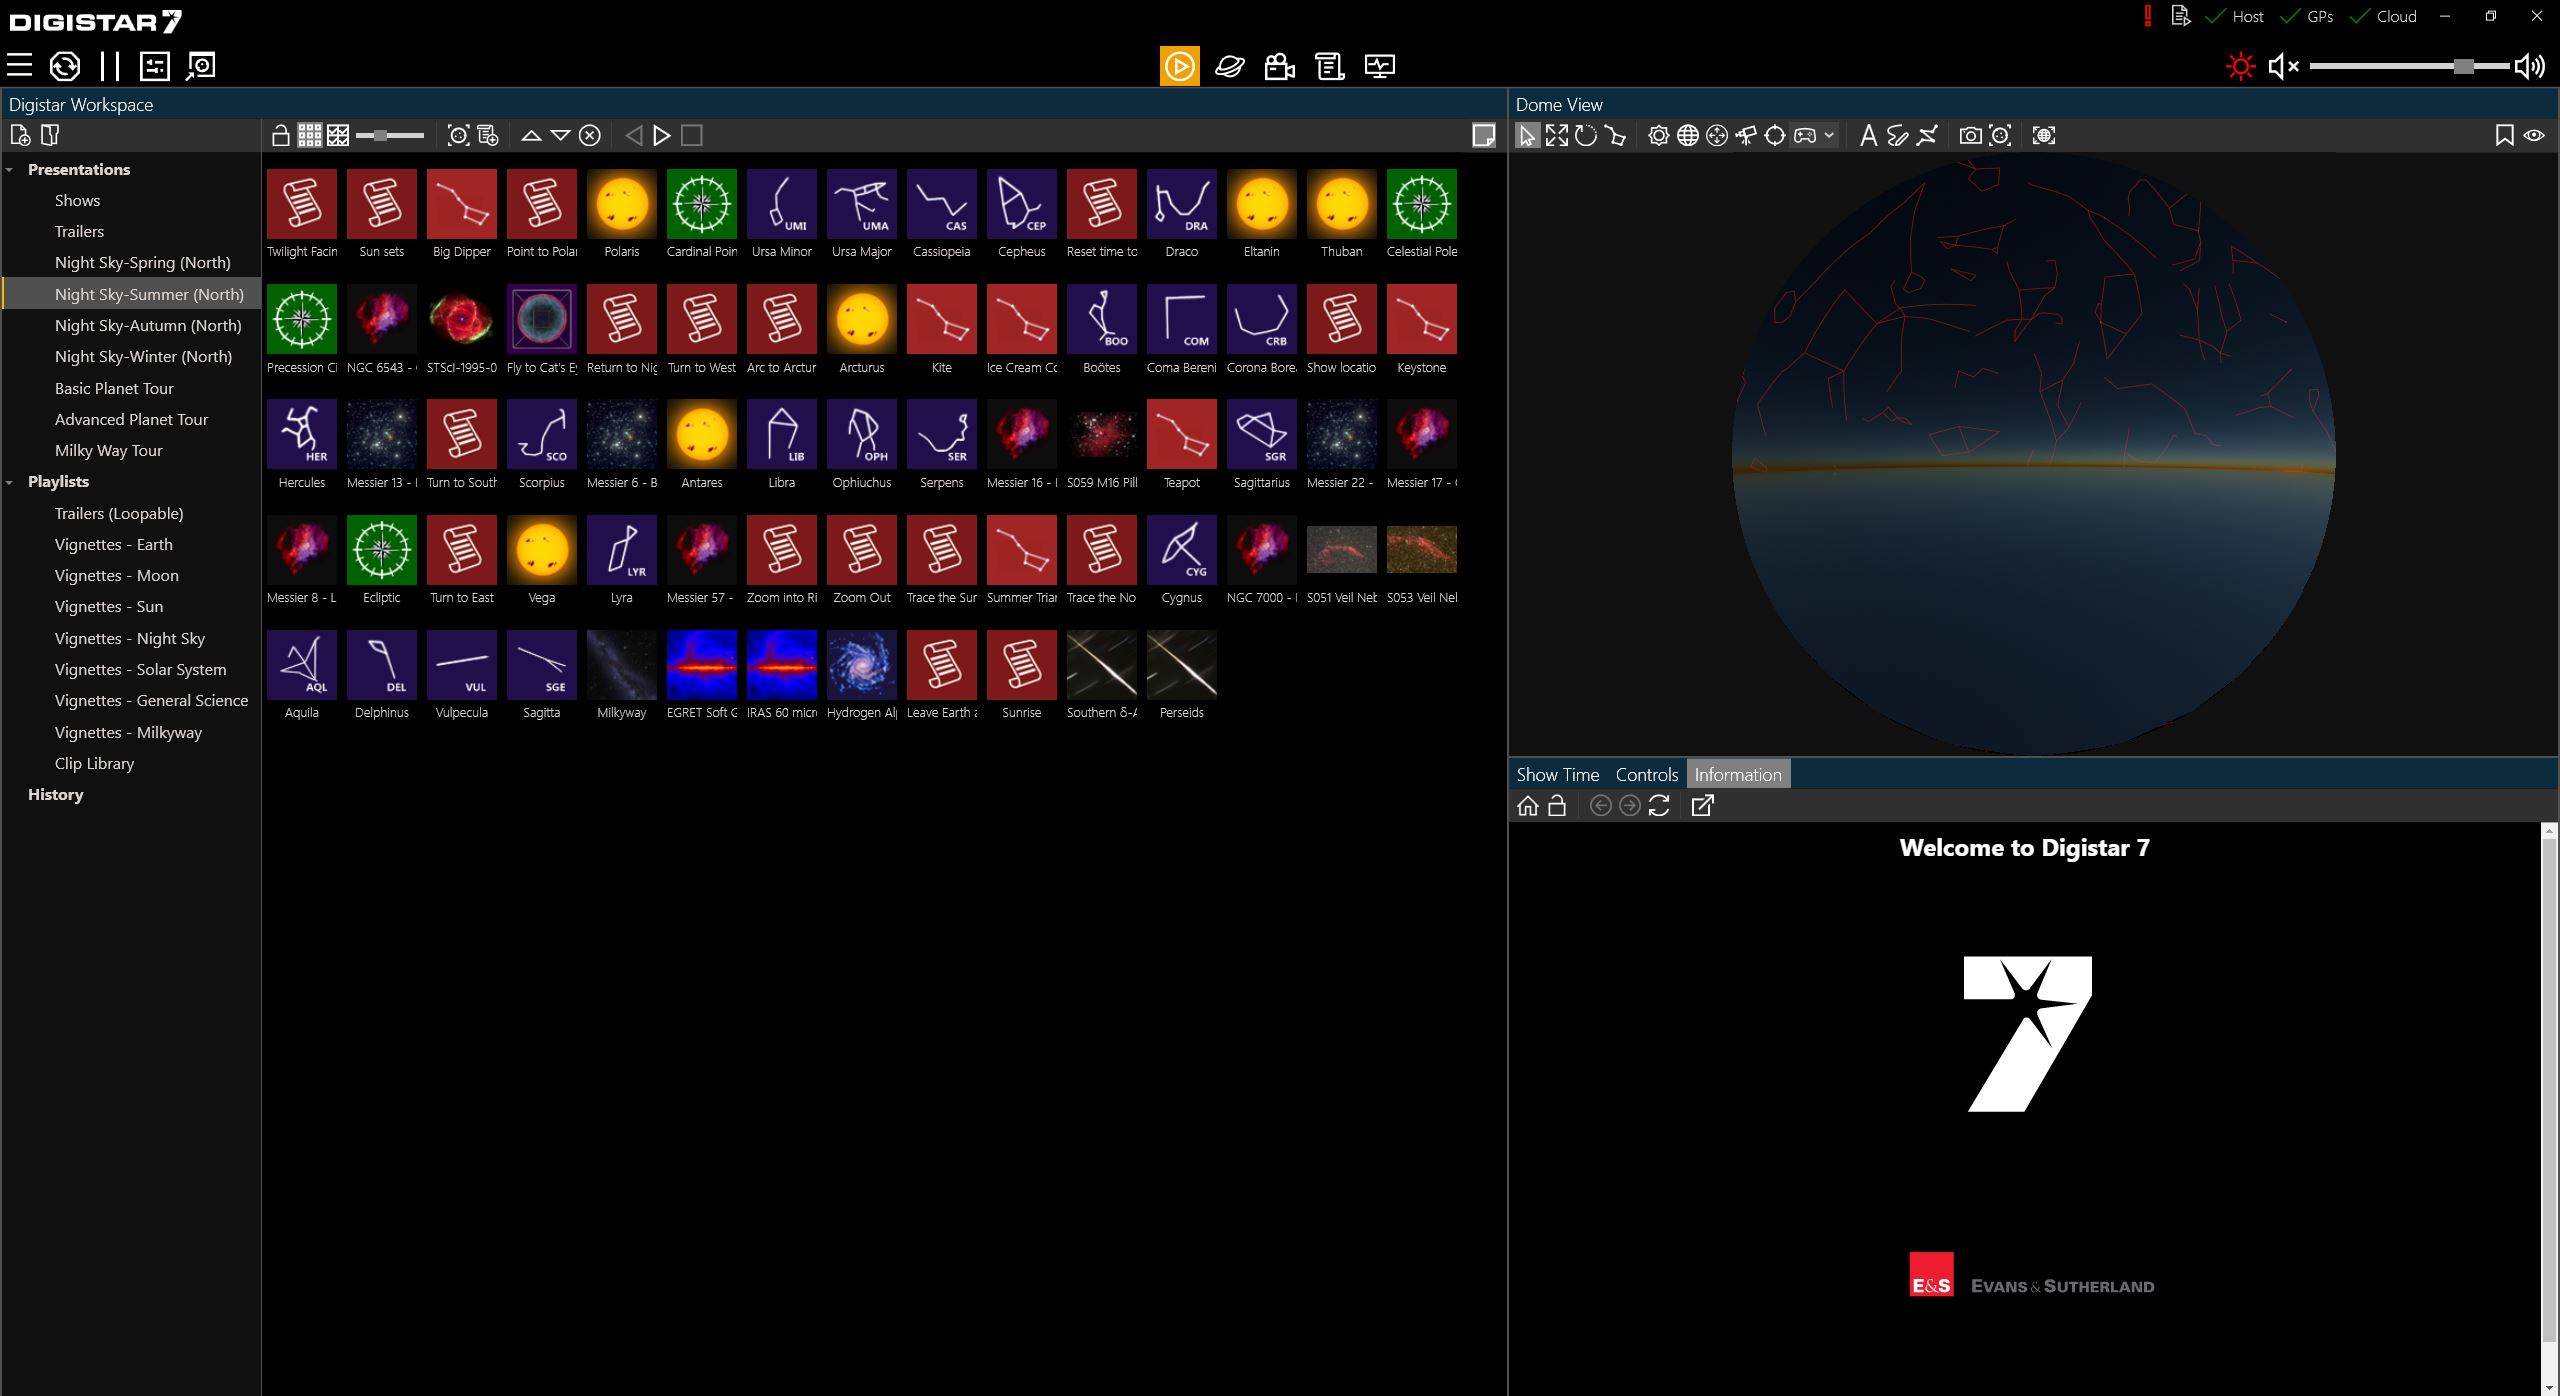Open the planet/Saturn mode icon

[1230, 66]
